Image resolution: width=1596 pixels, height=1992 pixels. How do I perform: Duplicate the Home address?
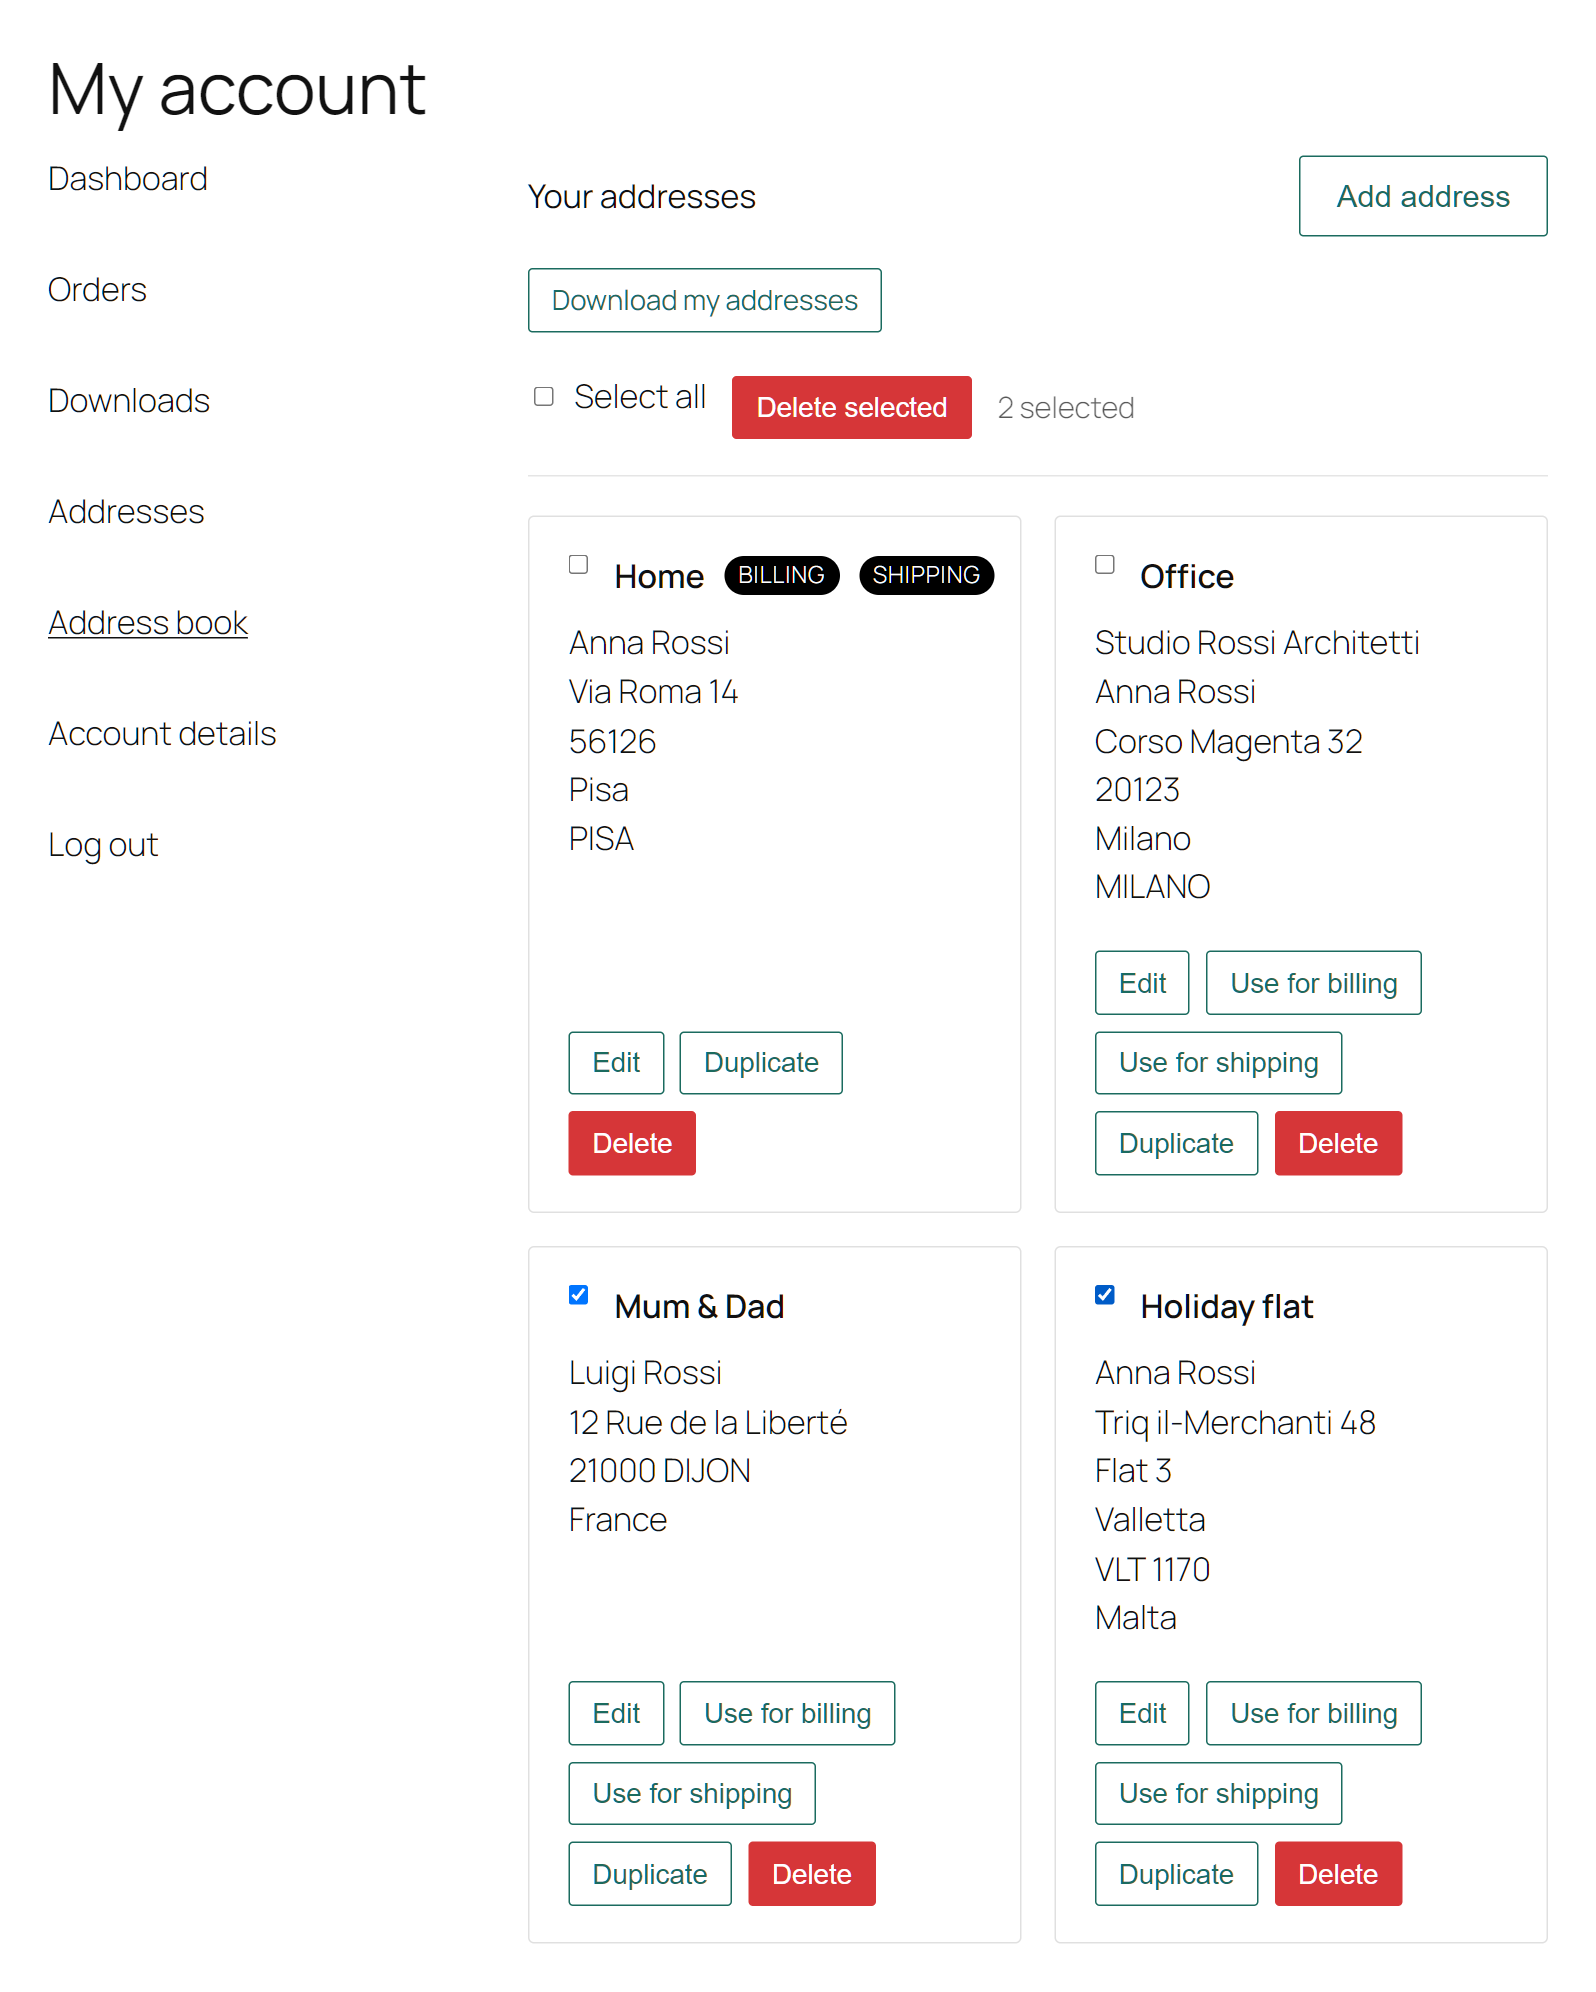(761, 1063)
